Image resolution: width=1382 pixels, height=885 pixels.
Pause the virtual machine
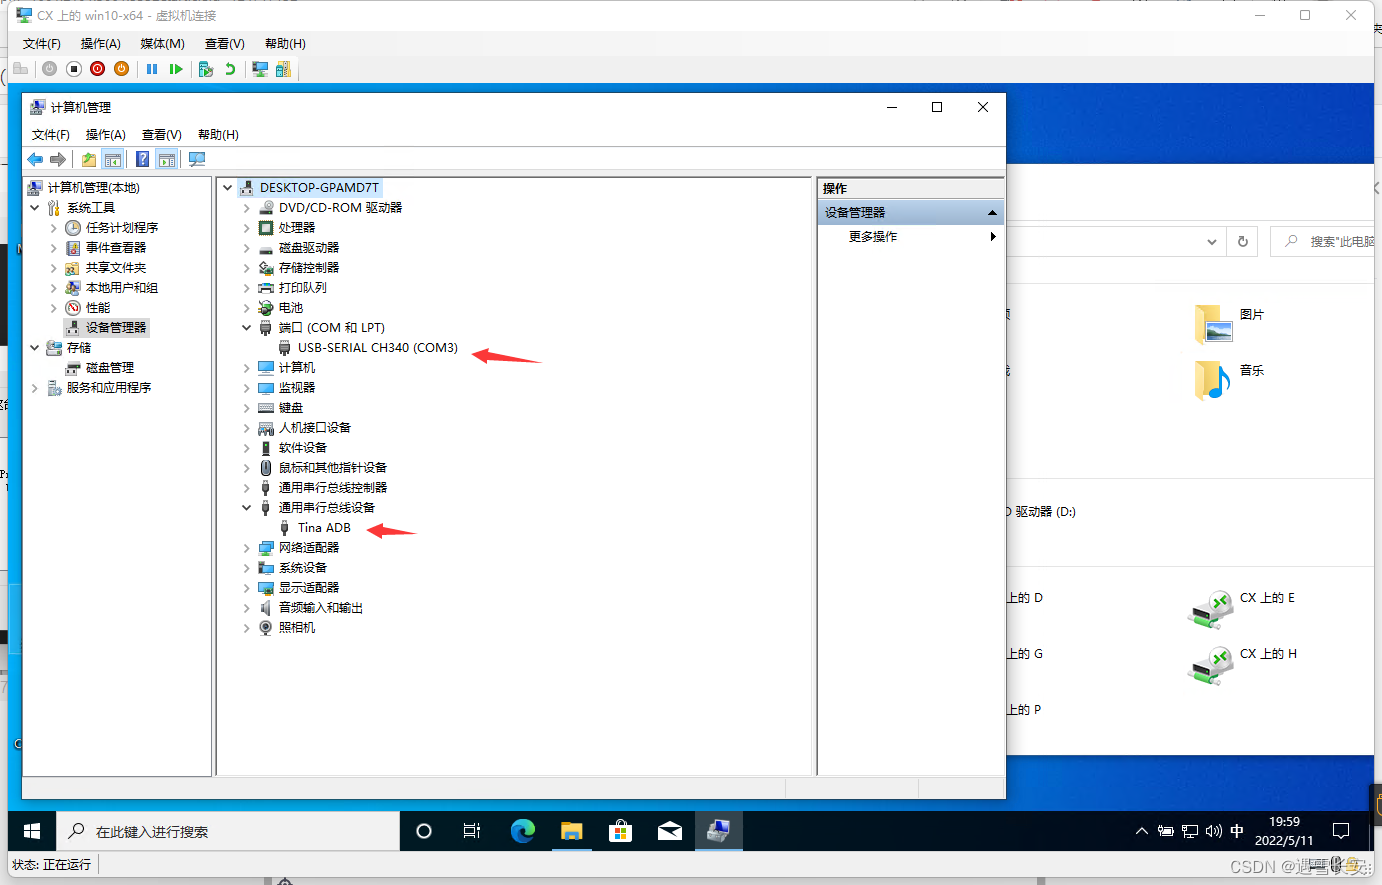pyautogui.click(x=152, y=69)
